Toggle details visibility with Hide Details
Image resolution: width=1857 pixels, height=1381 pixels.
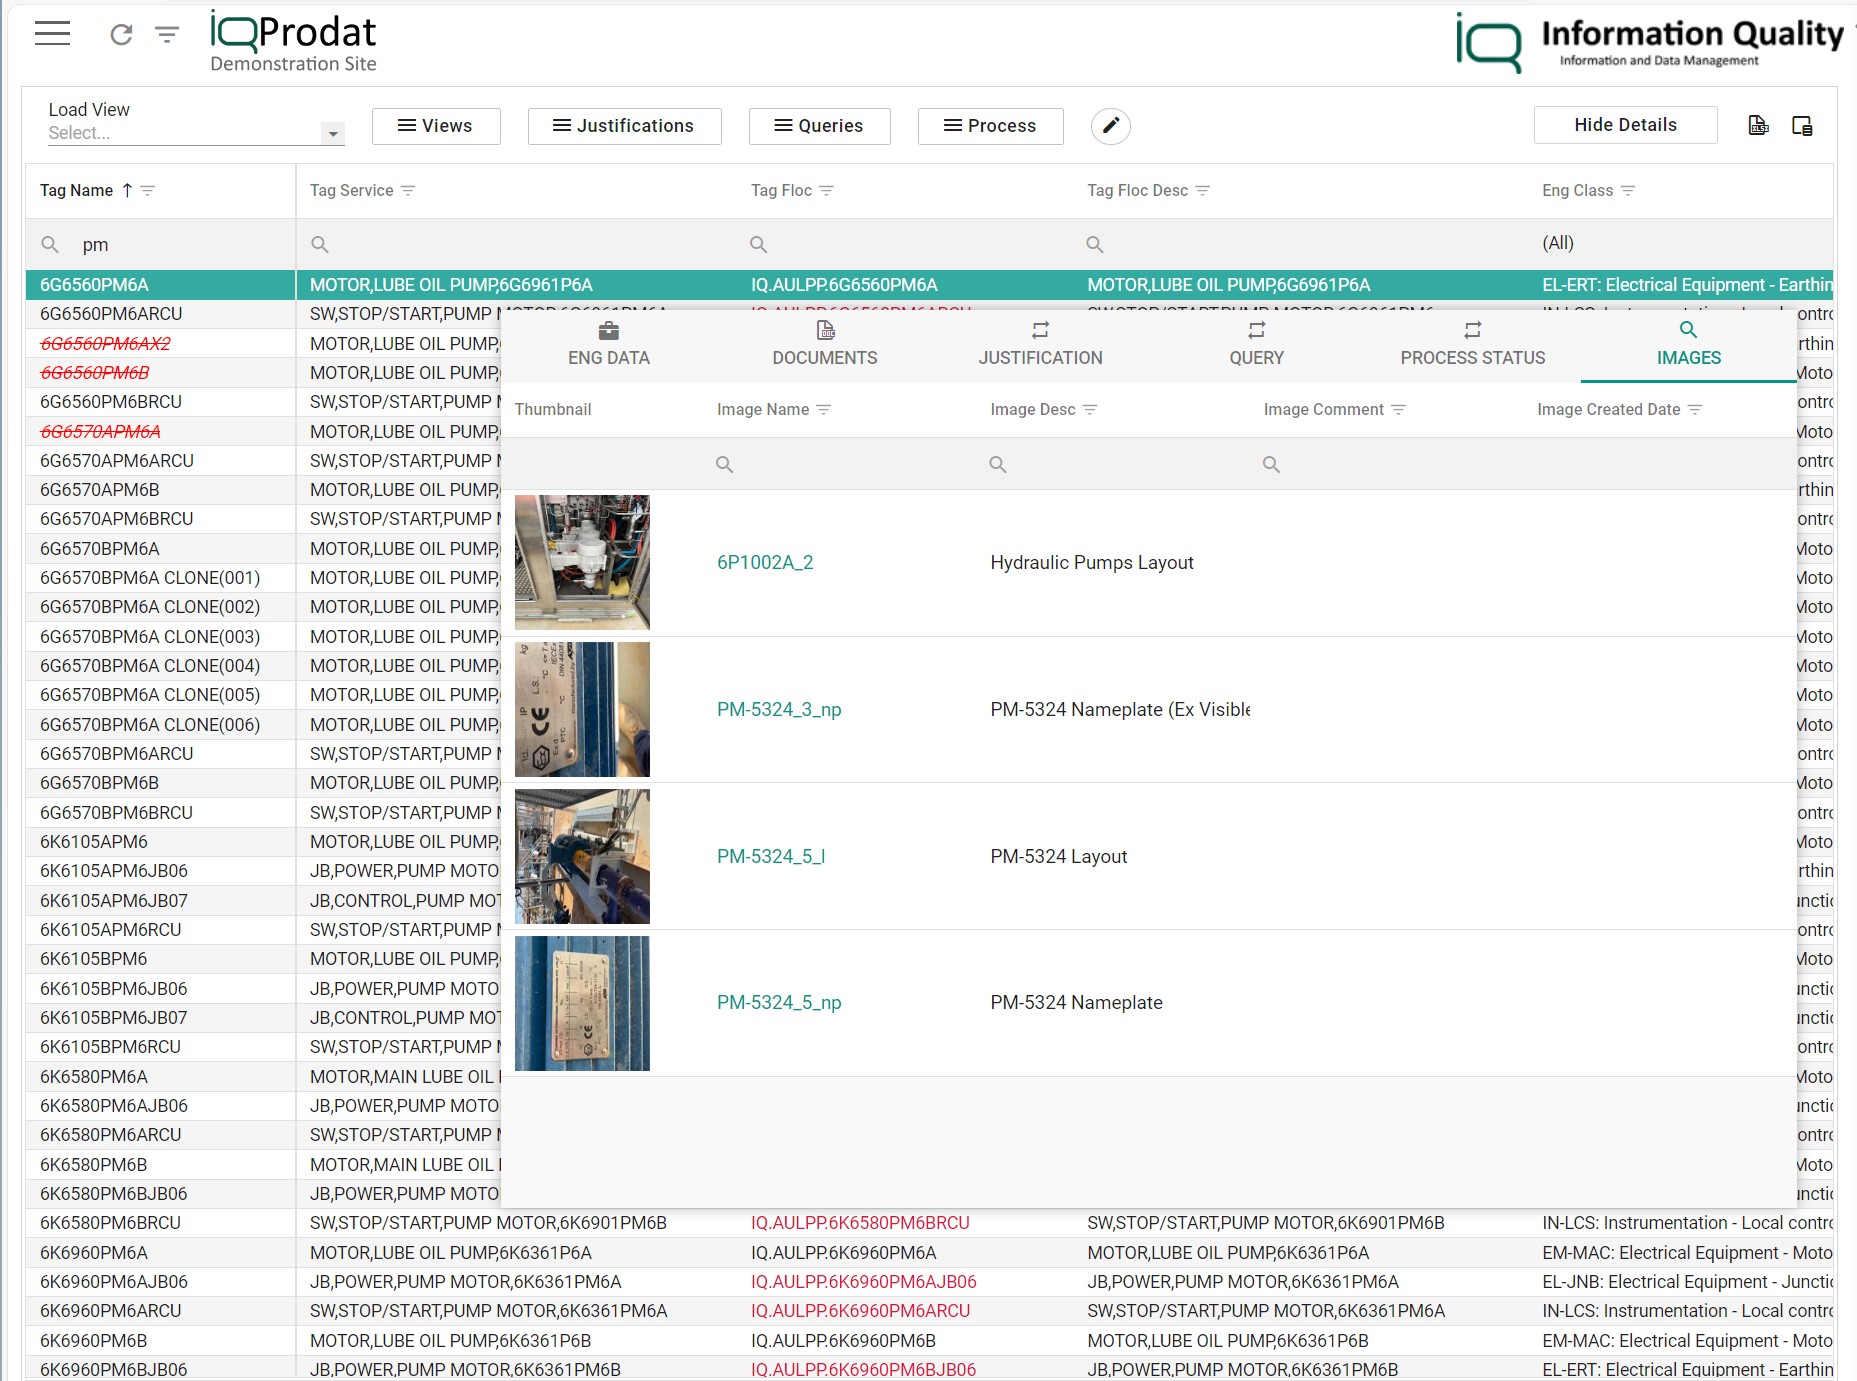pyautogui.click(x=1624, y=124)
